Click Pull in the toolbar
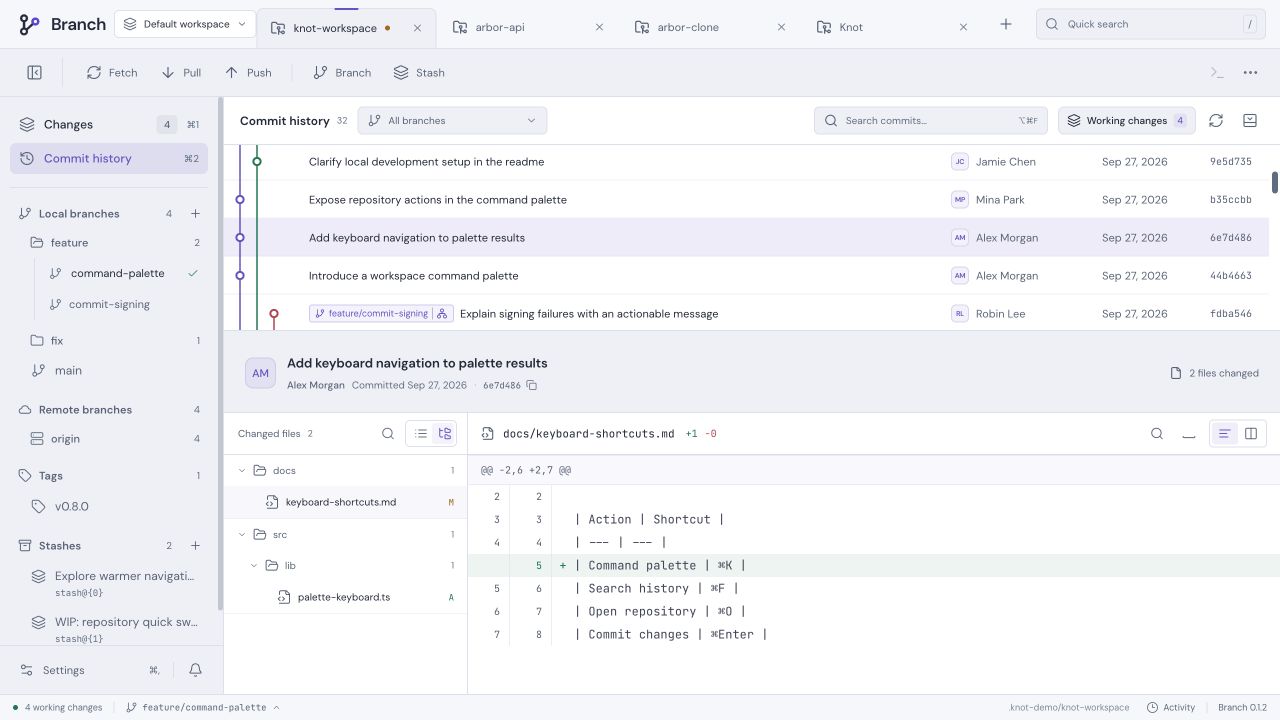Viewport: 1280px width, 720px height. (181, 73)
